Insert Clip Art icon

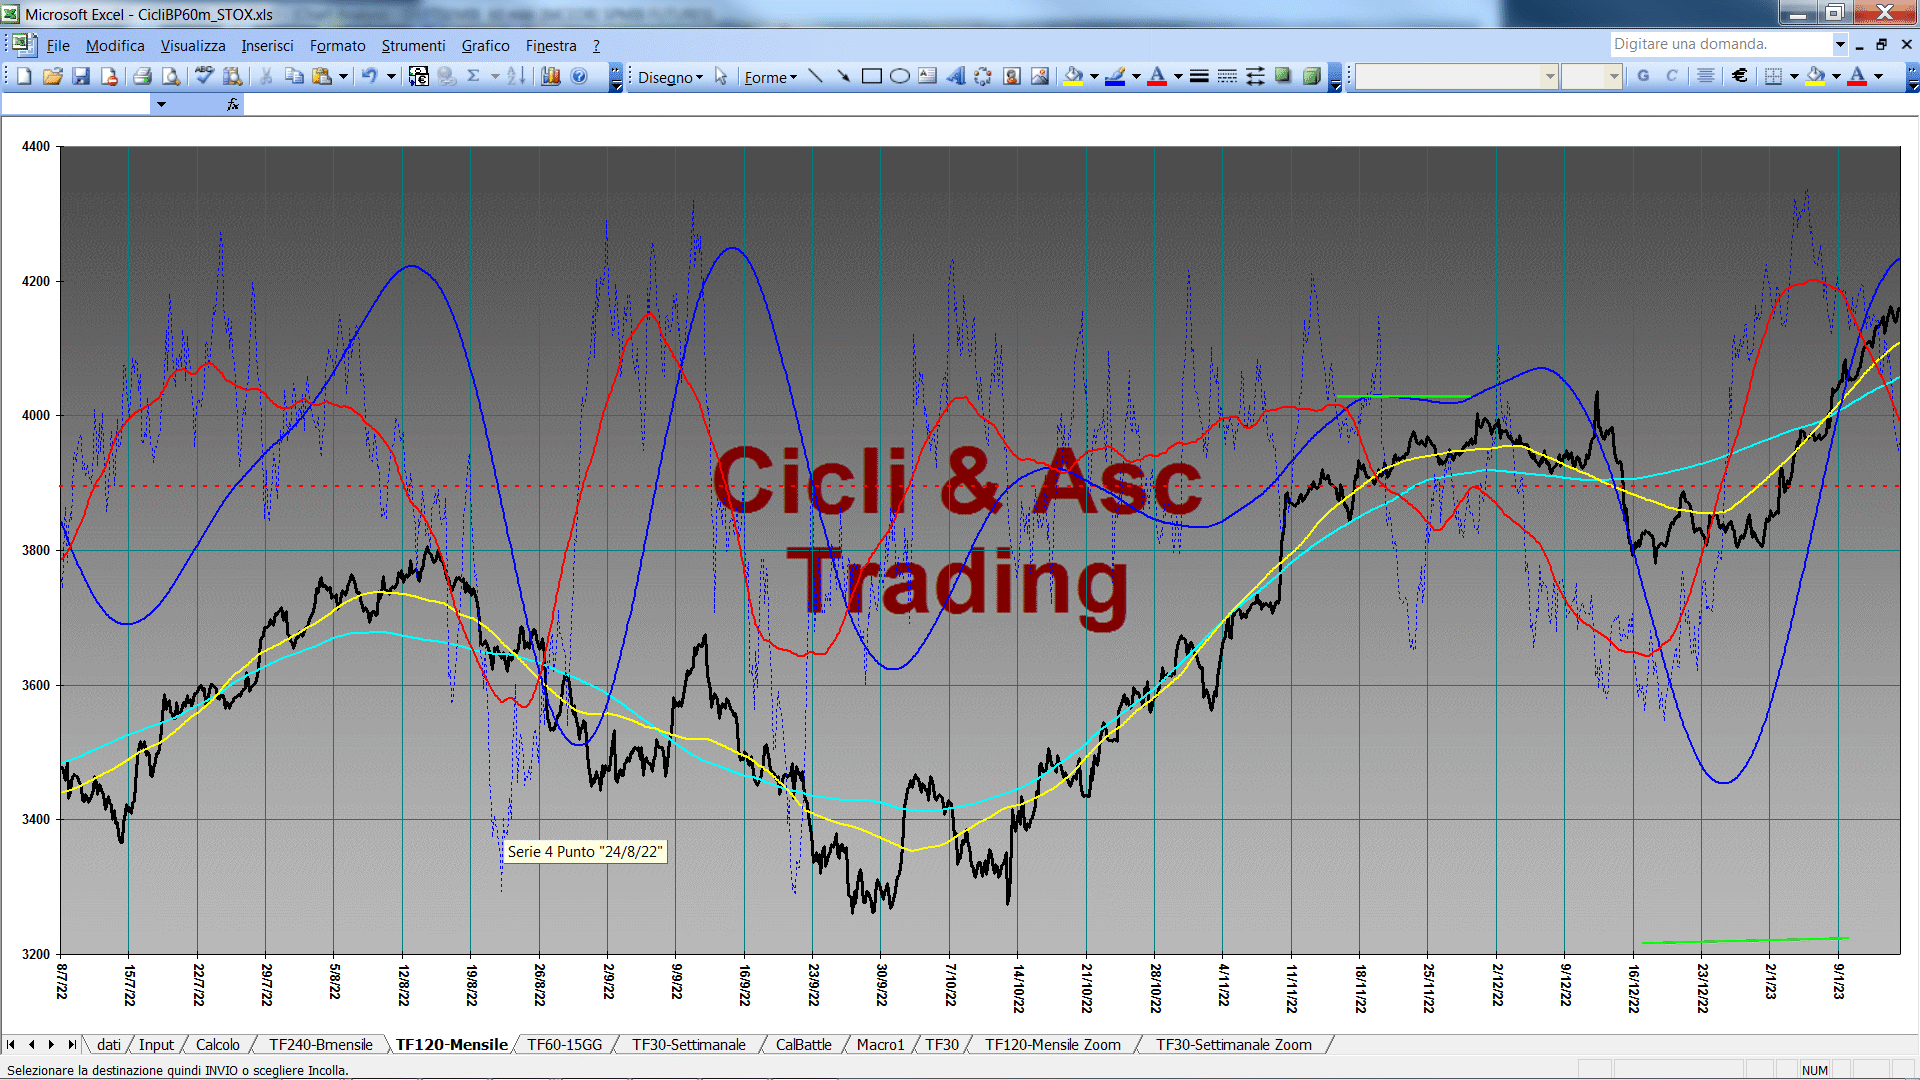1012,76
